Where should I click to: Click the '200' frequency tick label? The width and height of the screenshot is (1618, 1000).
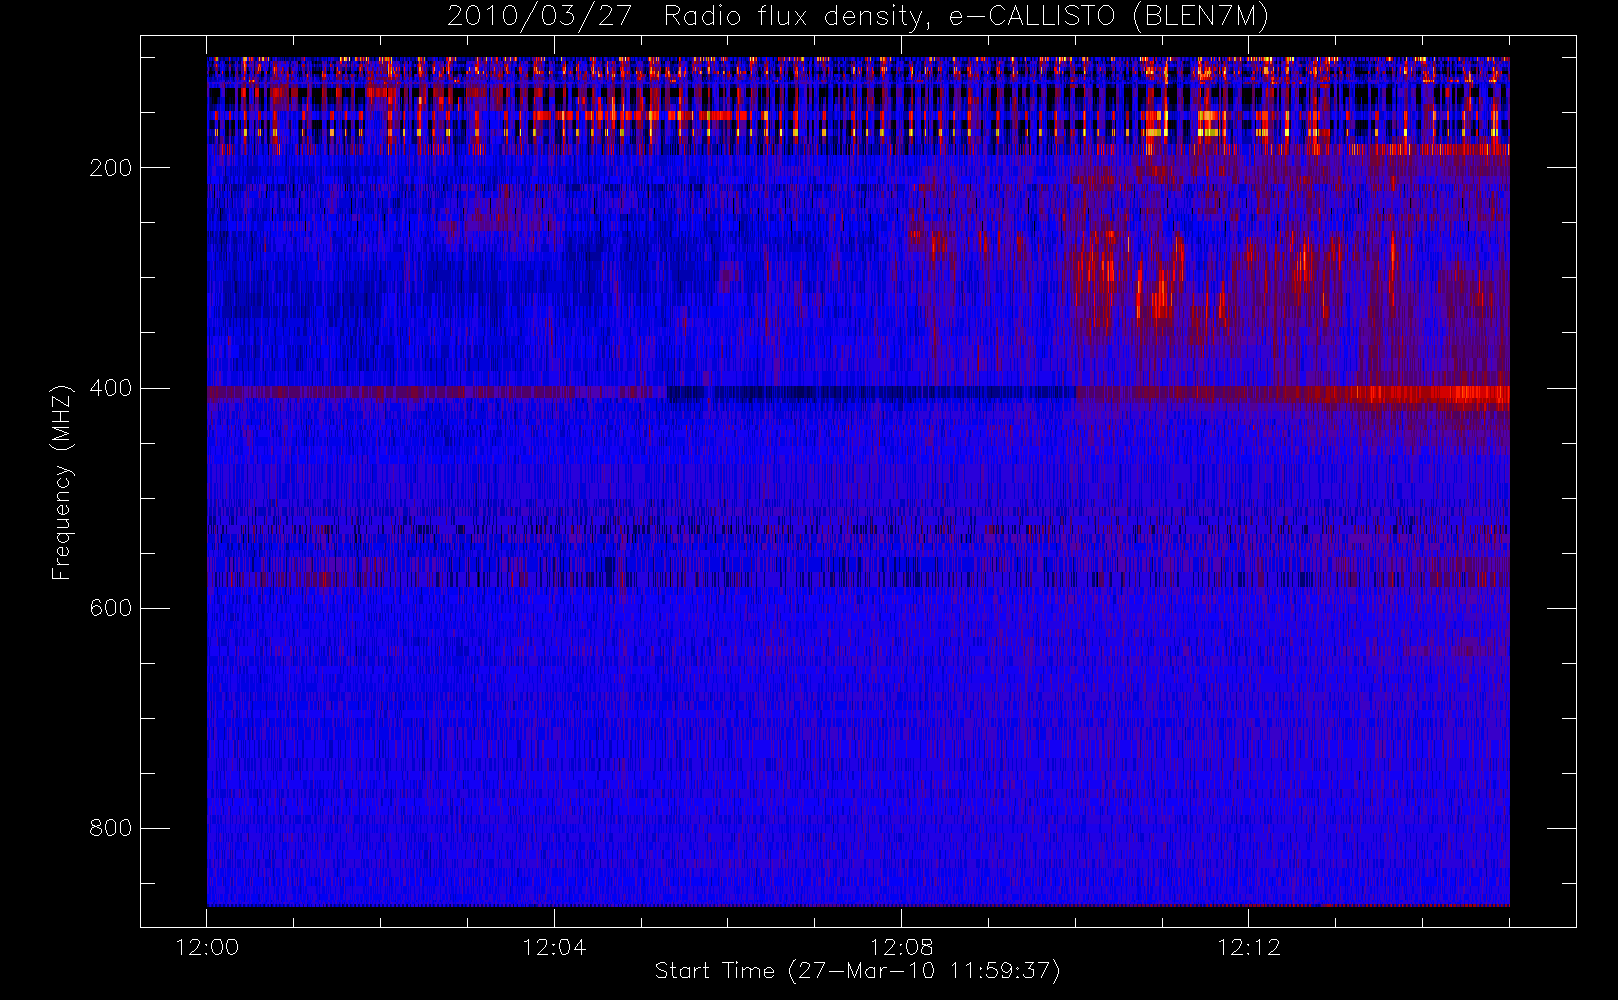click(110, 168)
